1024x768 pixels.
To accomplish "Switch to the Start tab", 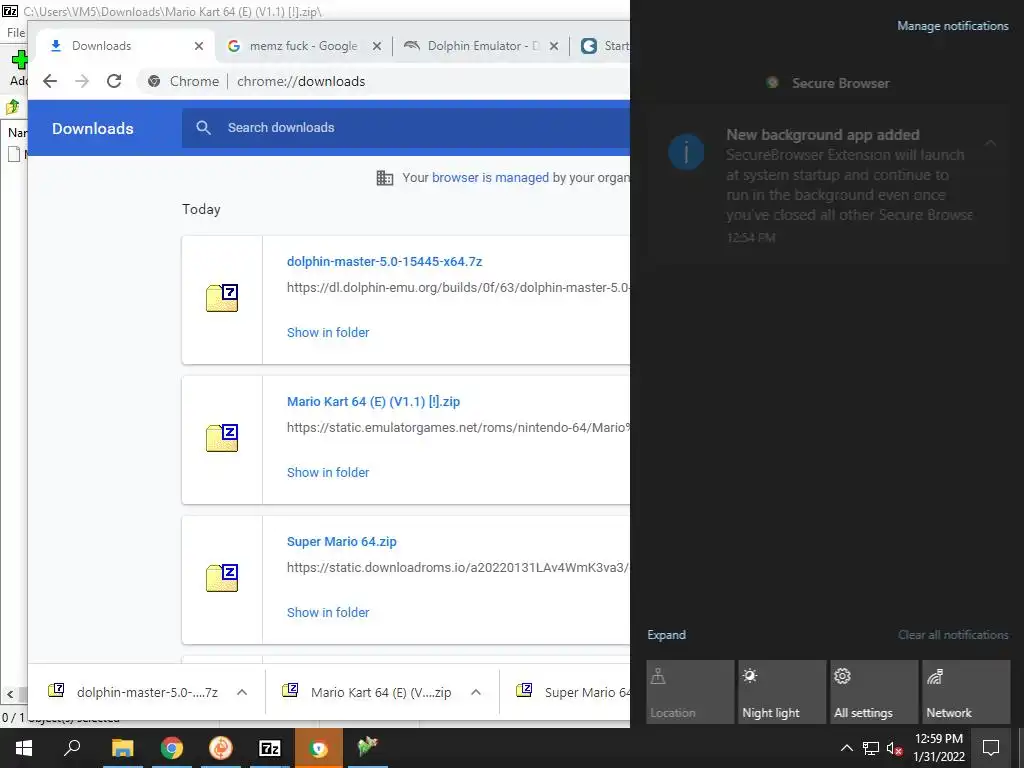I will pos(604,46).
